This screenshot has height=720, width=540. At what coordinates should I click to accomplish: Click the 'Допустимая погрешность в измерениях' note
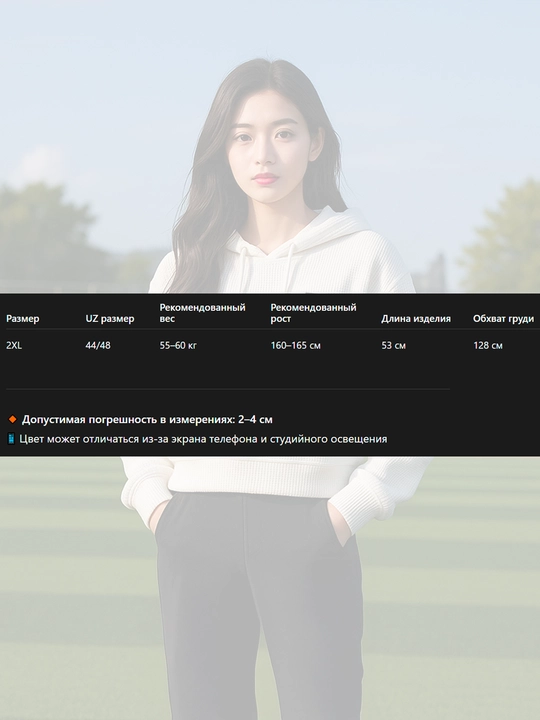147,419
